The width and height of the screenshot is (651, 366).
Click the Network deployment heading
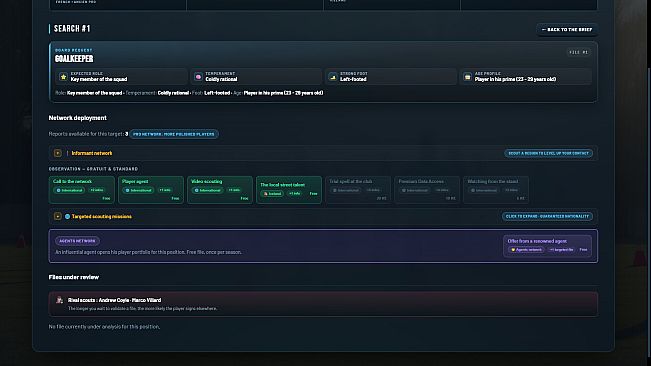coord(78,118)
